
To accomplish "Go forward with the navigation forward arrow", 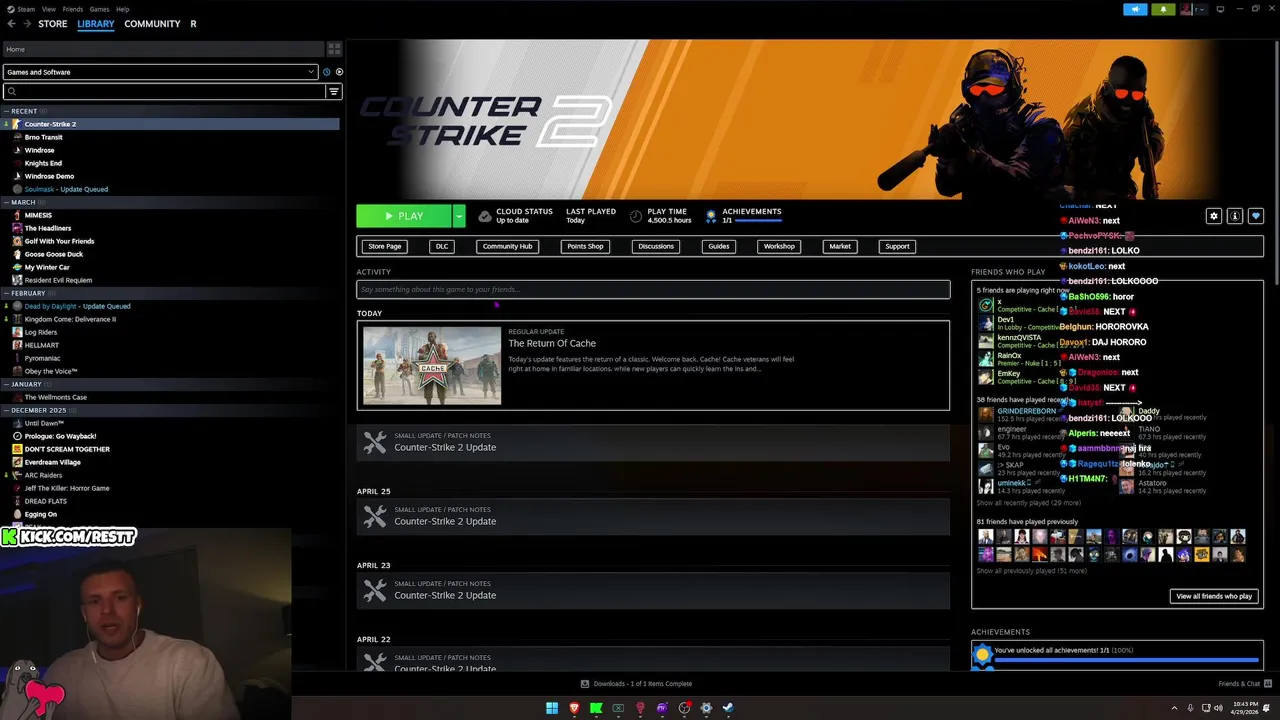I will [26, 24].
